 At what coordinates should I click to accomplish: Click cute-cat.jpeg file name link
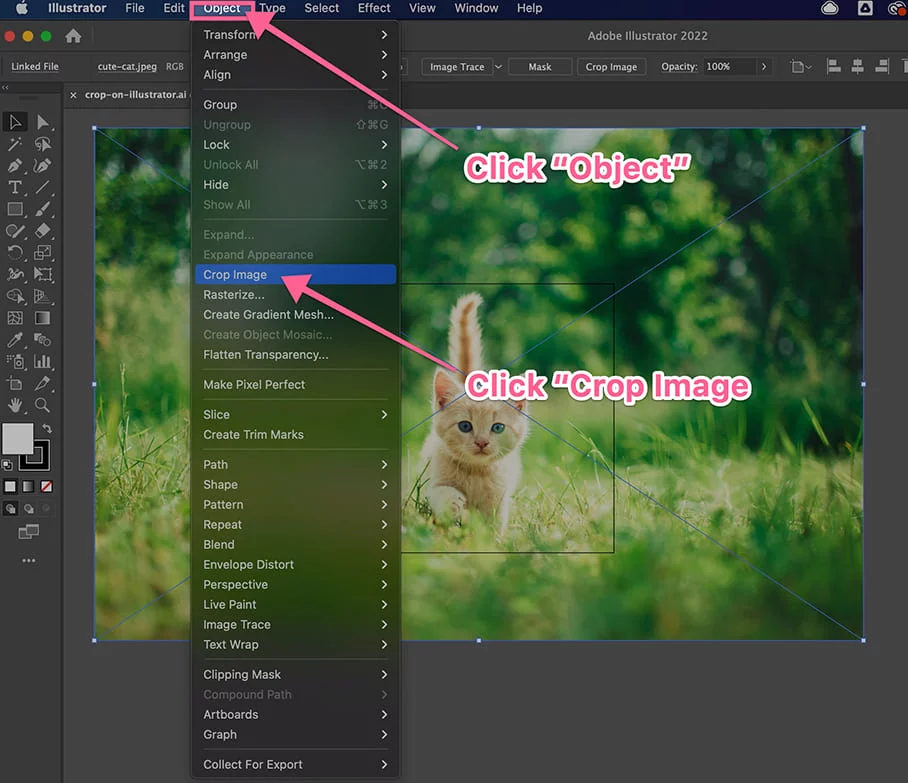(127, 67)
